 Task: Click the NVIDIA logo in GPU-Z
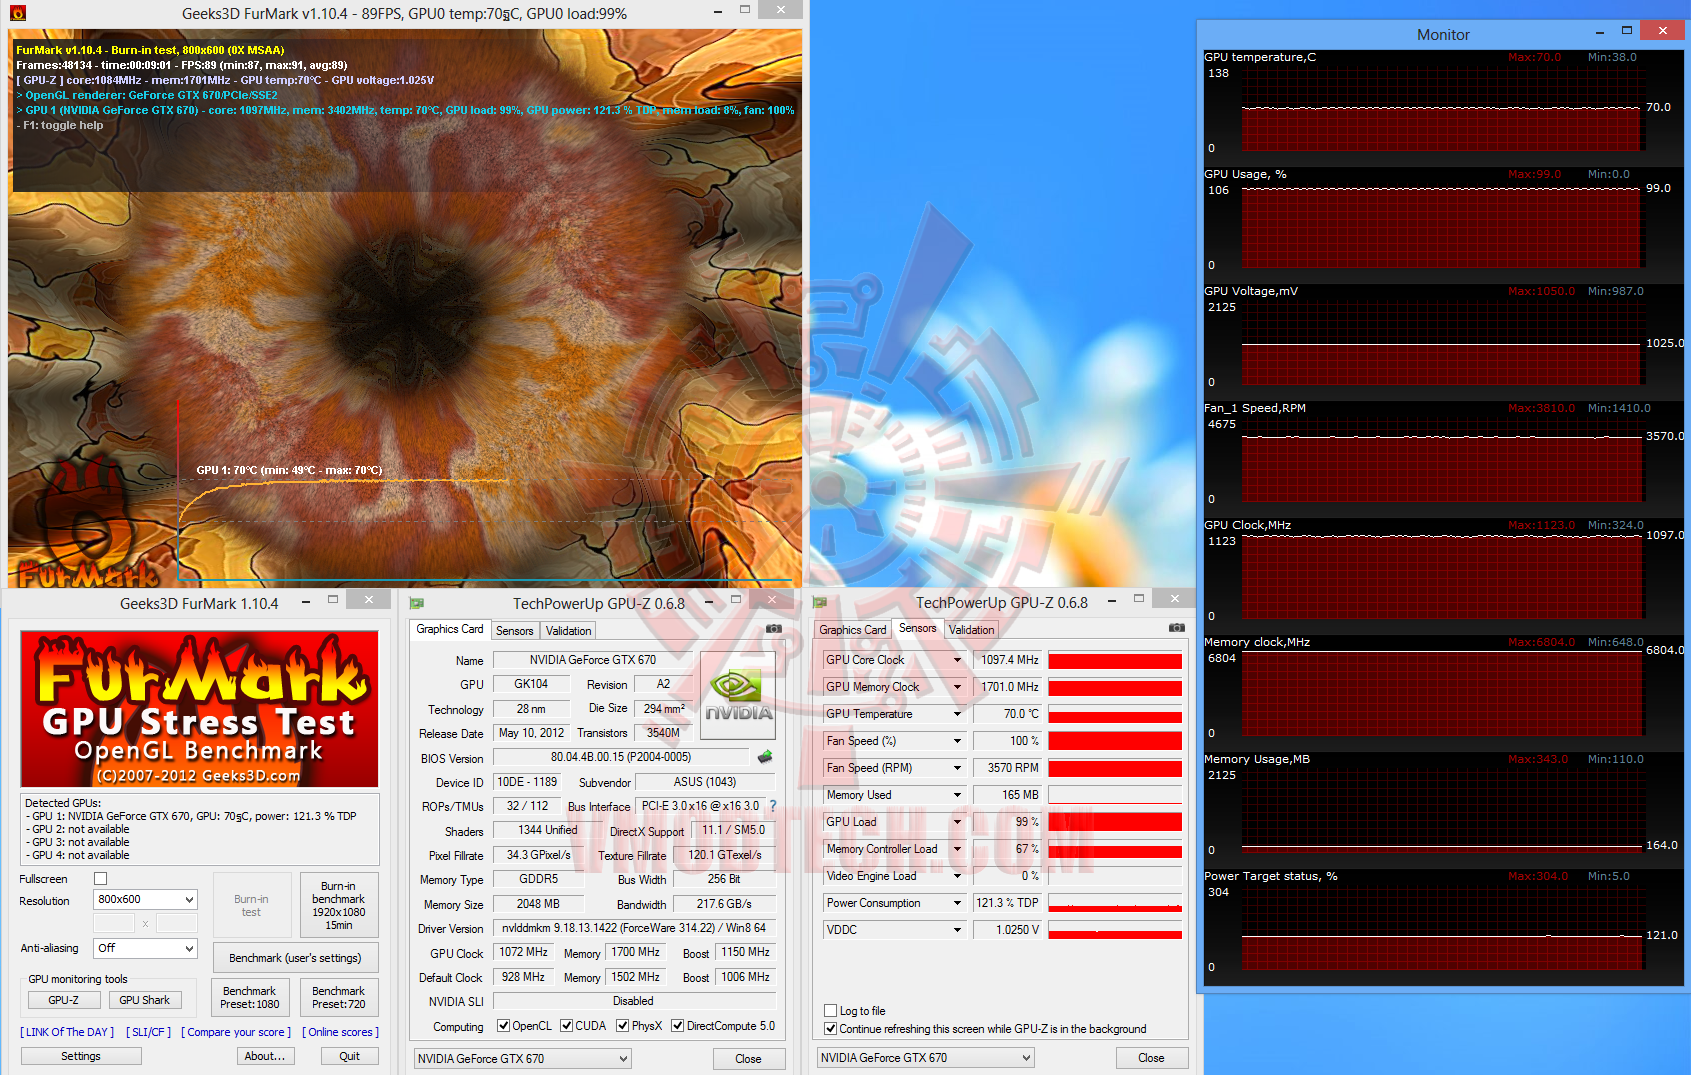click(738, 695)
